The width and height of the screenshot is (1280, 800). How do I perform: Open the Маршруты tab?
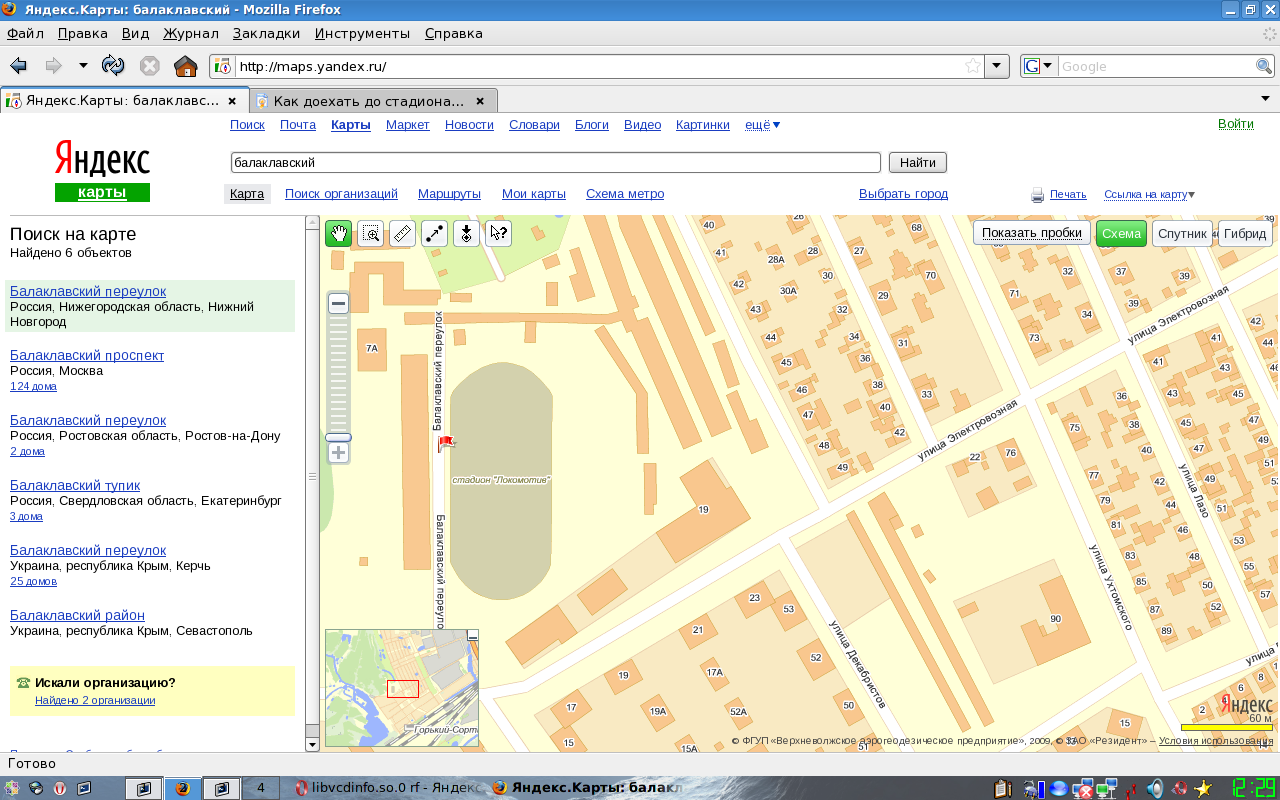(449, 194)
